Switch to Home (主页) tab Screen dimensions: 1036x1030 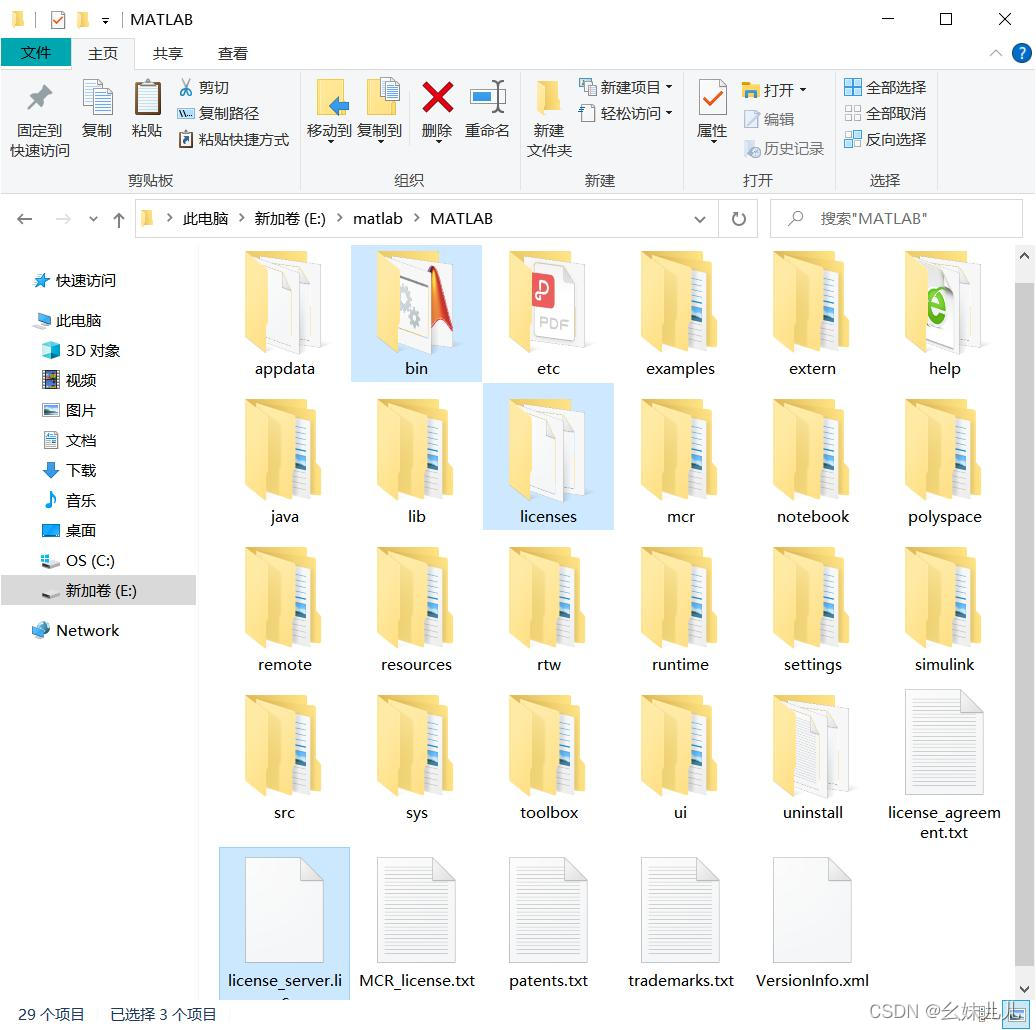click(103, 54)
